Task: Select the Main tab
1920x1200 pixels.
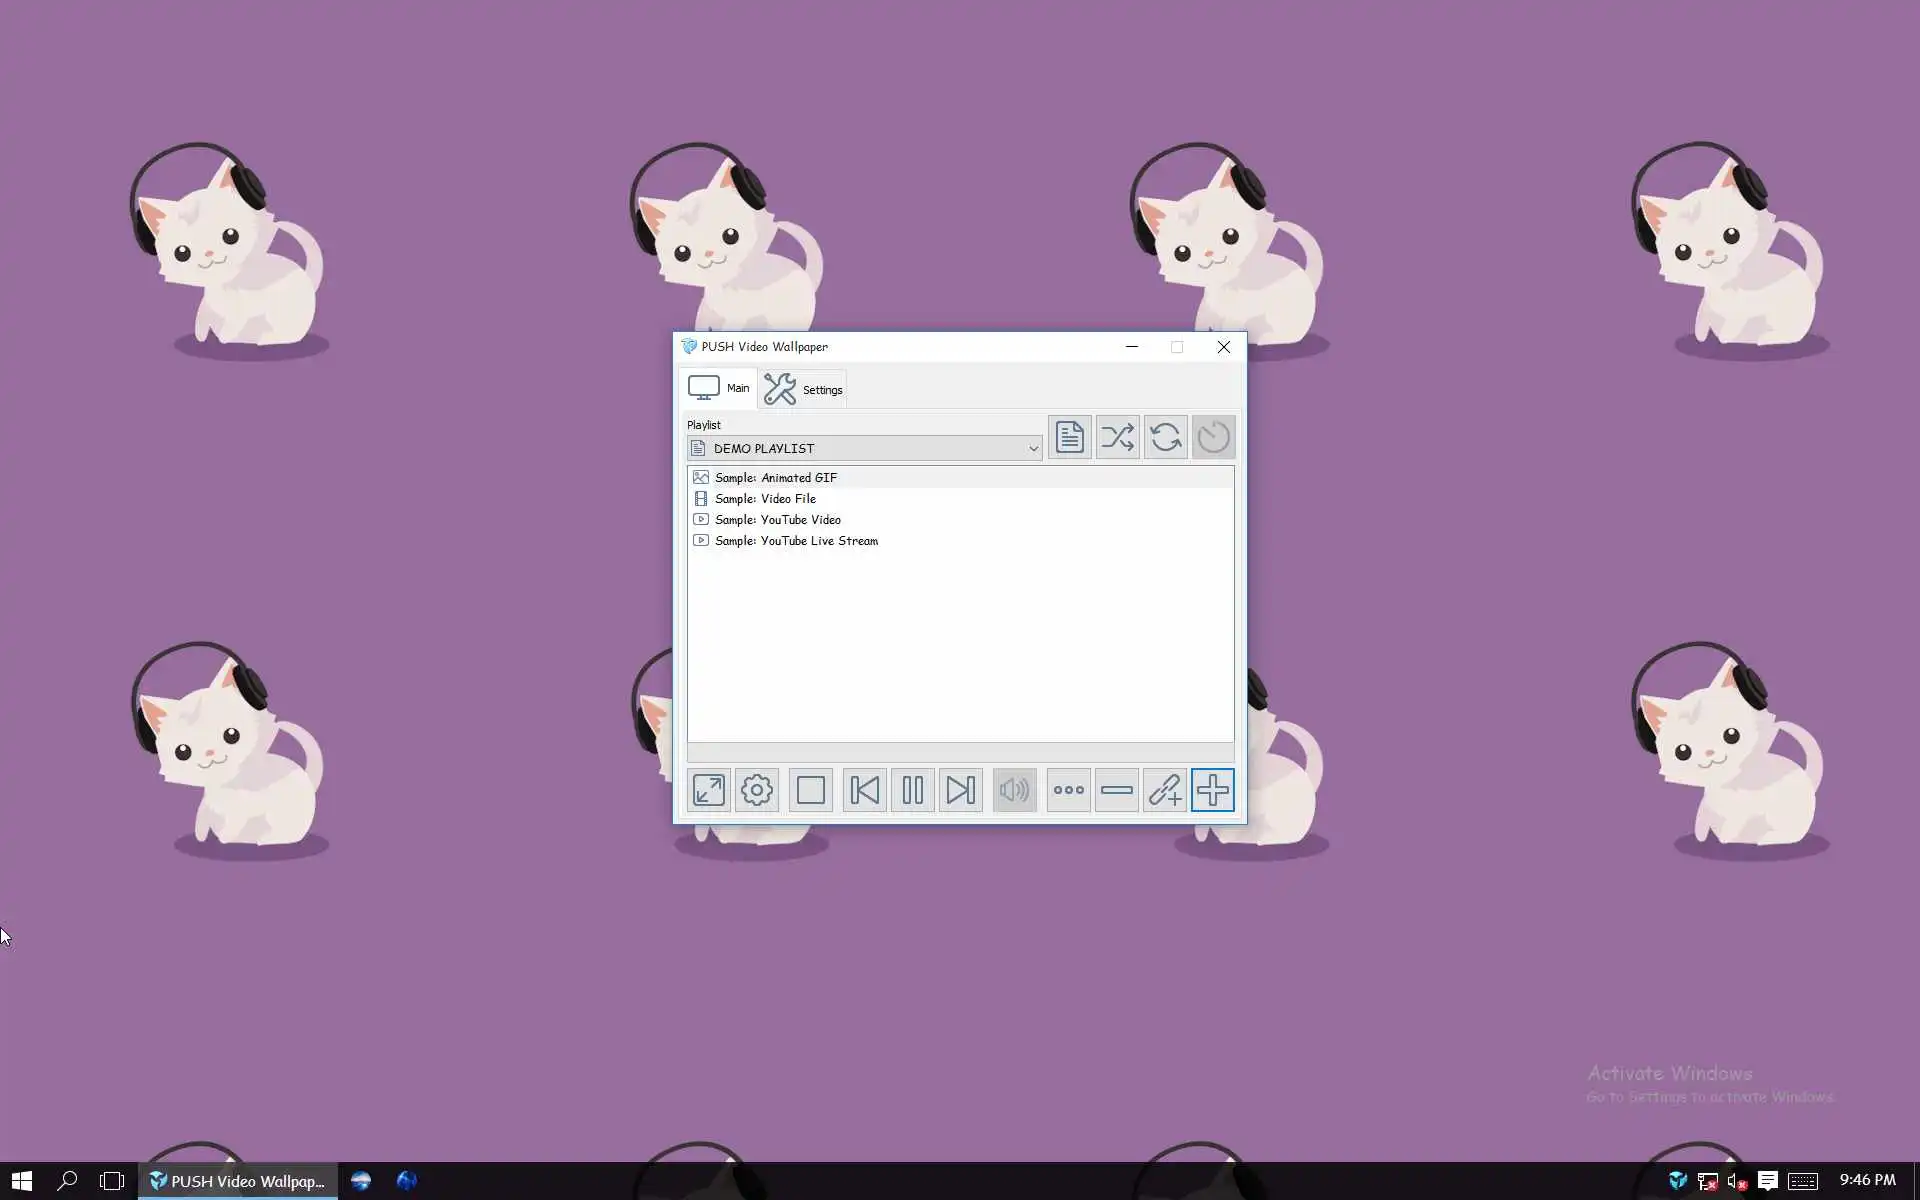Action: click(x=719, y=388)
